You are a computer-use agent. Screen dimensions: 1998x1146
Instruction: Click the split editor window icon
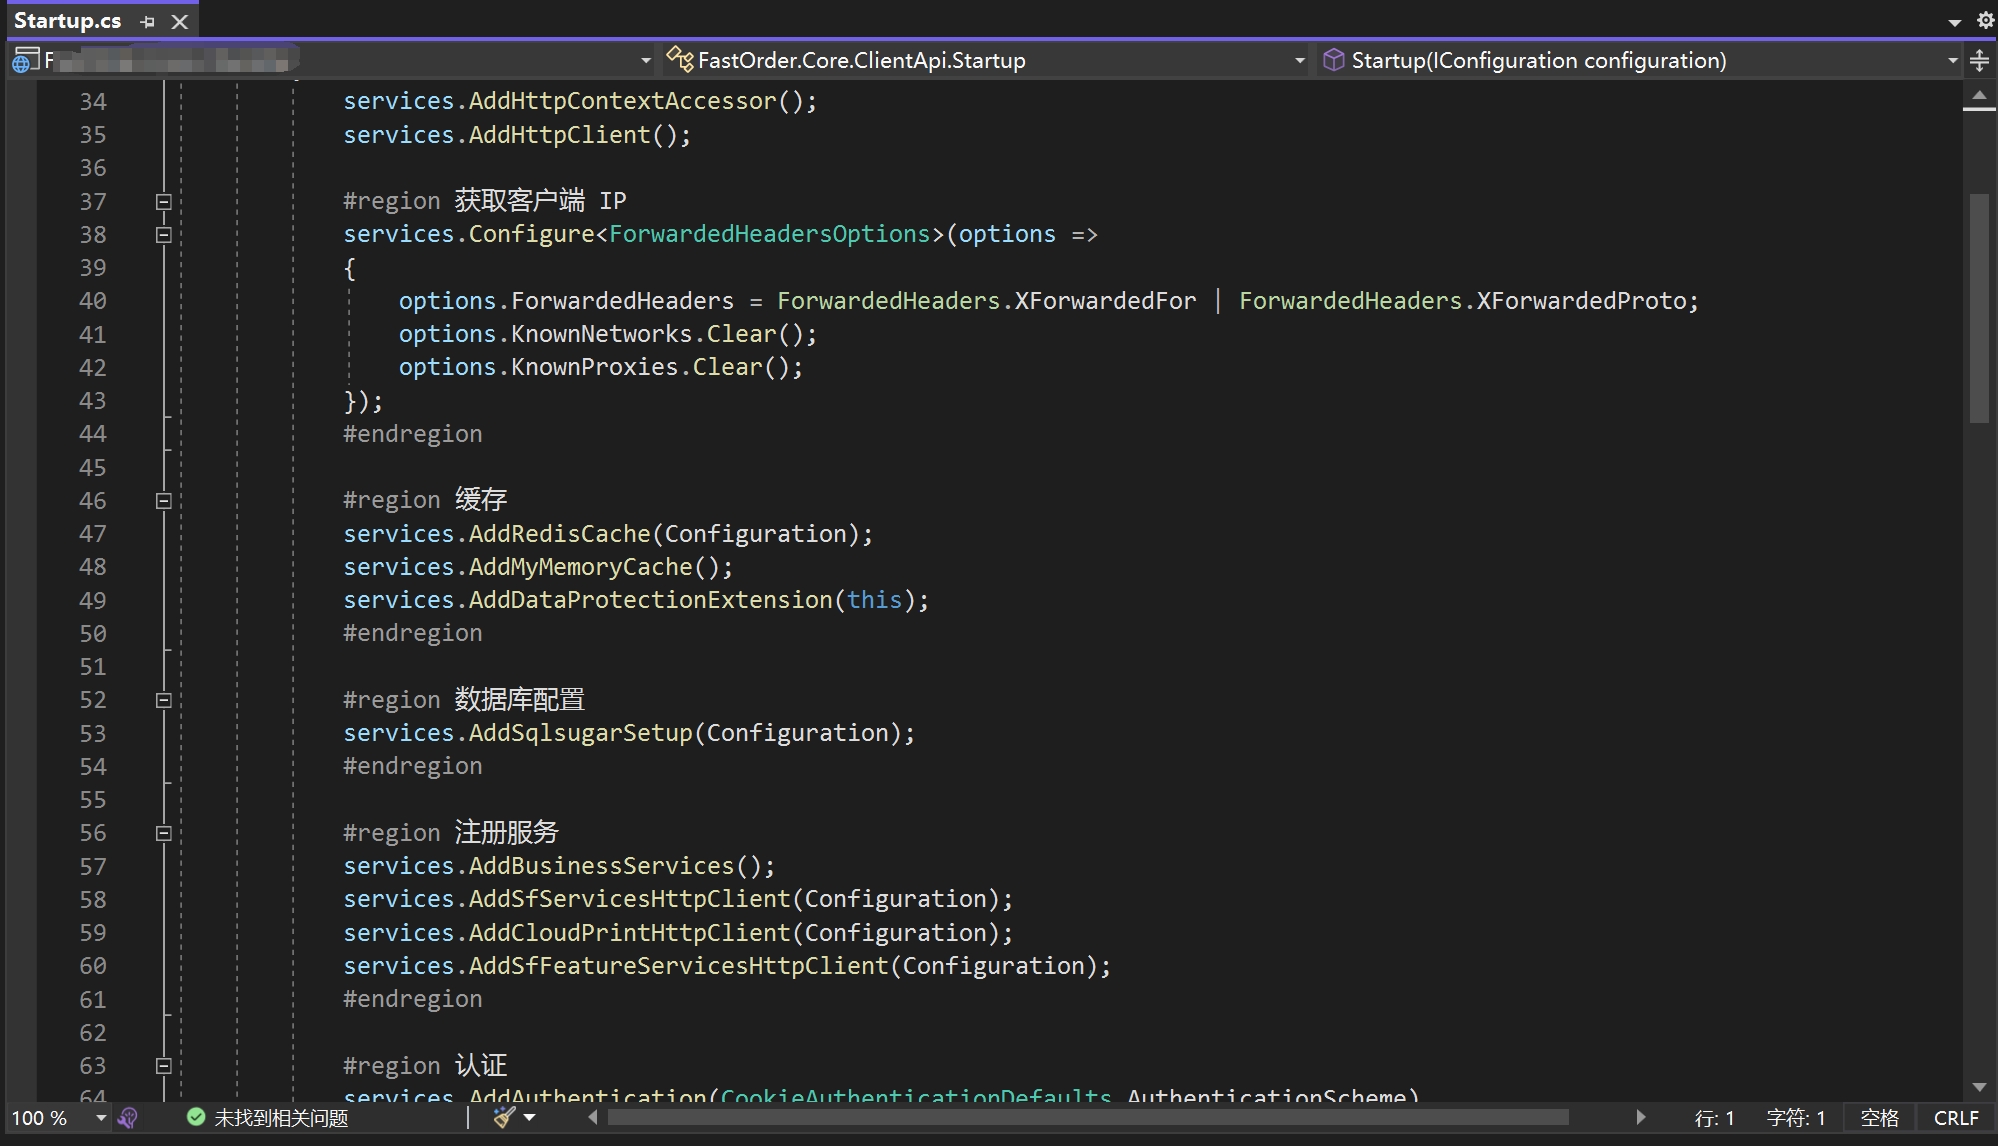point(1979,61)
